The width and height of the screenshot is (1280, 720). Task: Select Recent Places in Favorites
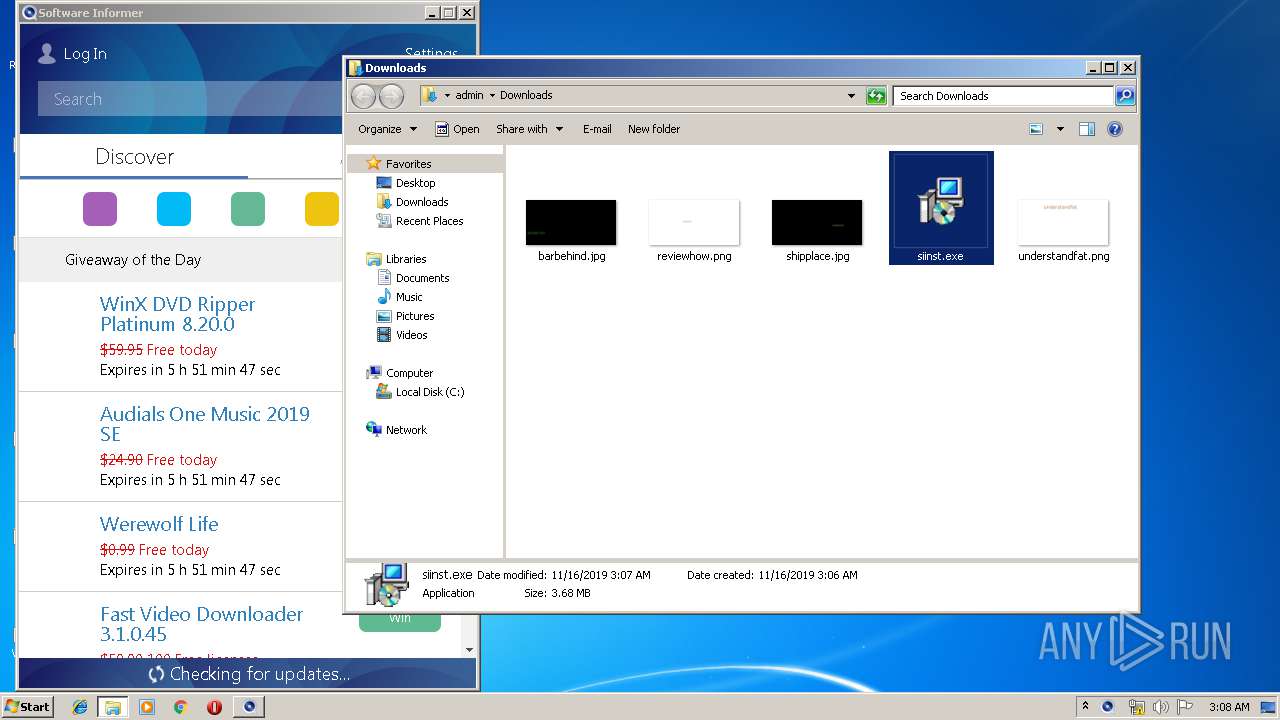point(429,221)
